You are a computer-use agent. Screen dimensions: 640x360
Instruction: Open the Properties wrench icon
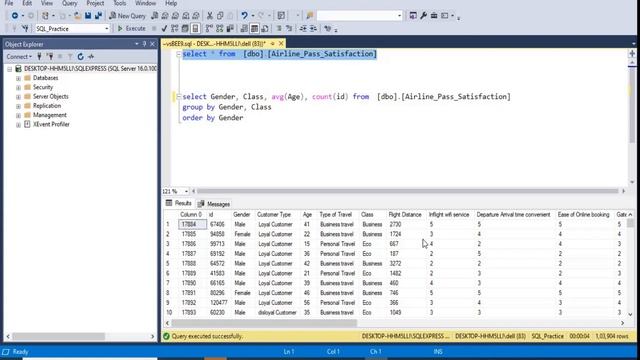click(x=423, y=16)
